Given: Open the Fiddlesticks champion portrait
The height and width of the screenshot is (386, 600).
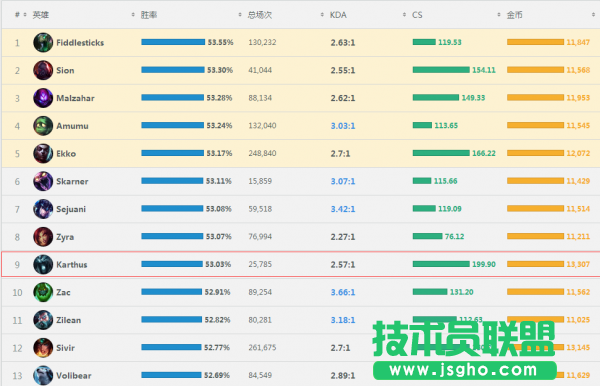Looking at the screenshot, I should [x=43, y=42].
